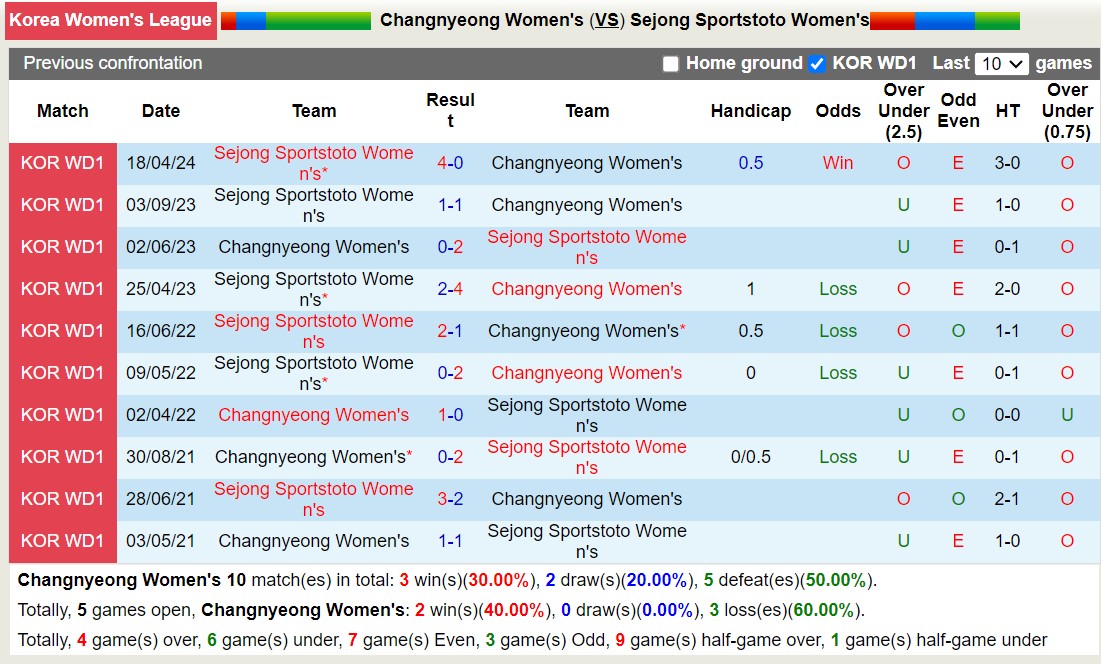
Task: Toggle the Home ground checkbox on
Action: click(x=671, y=63)
